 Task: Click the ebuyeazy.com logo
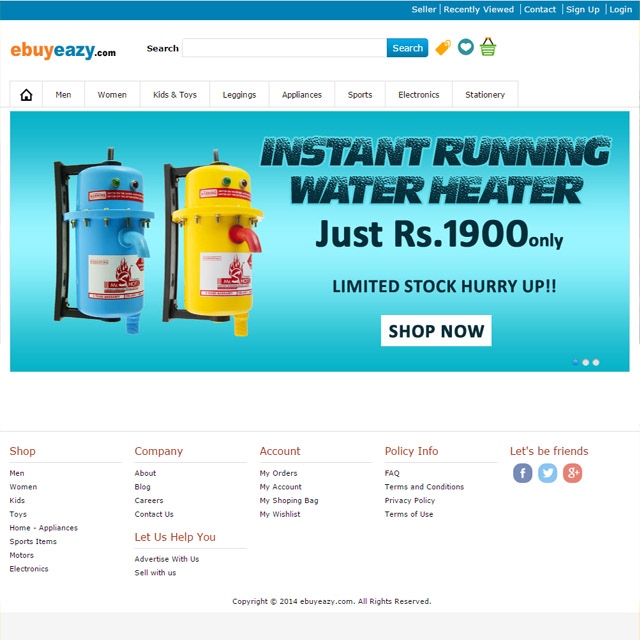click(x=63, y=50)
